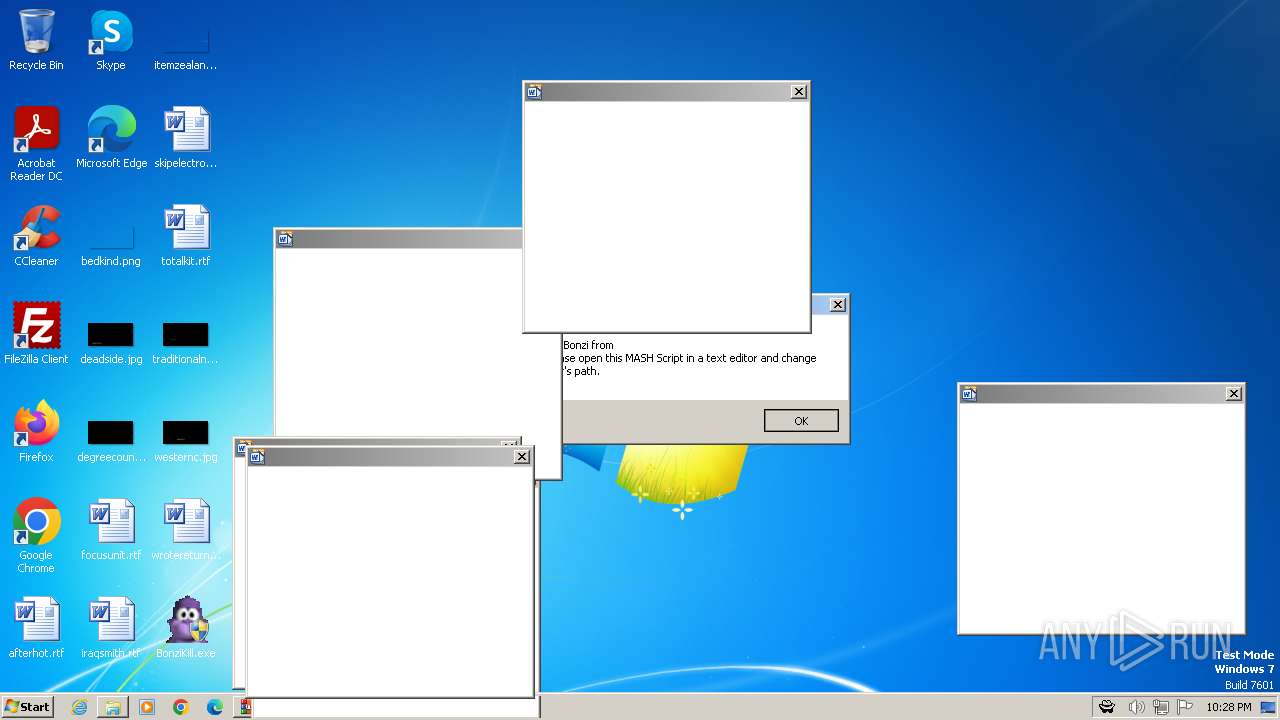Open Google Chrome desktop shortcut

[36, 535]
